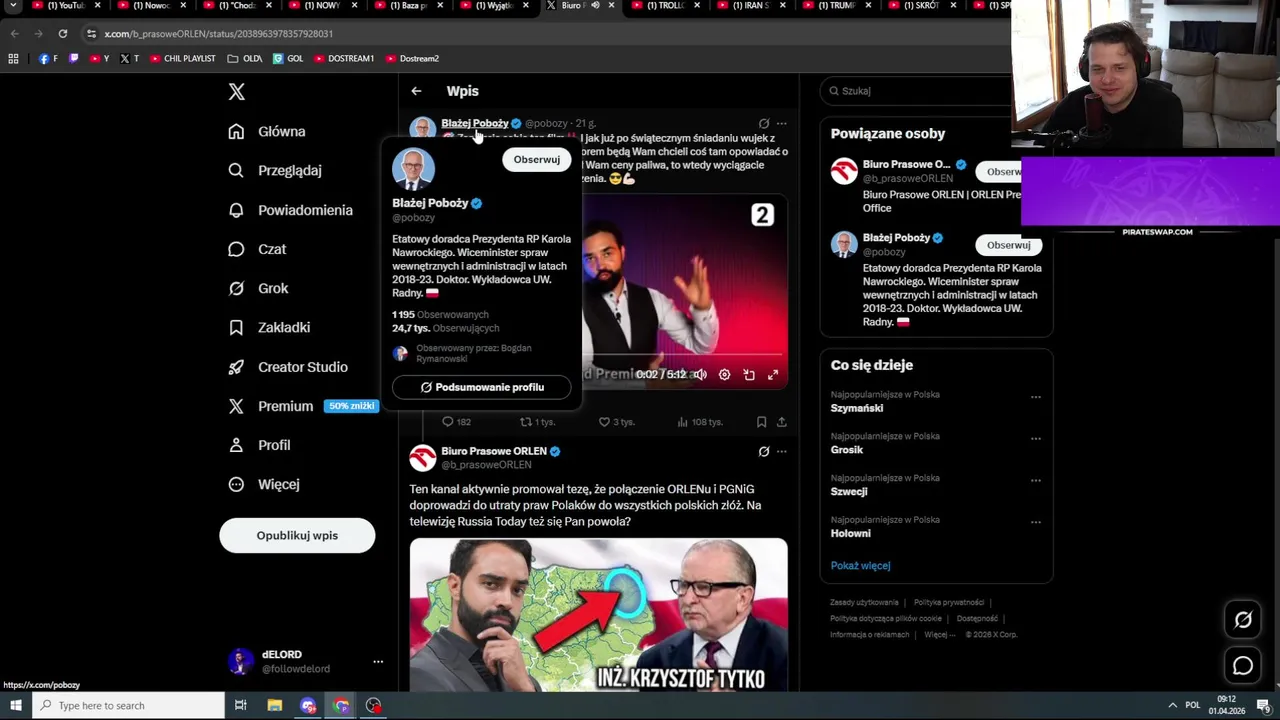Viewport: 1280px width, 720px height.
Task: Open CHIL PLAYLIST bookmark
Action: click(x=183, y=58)
